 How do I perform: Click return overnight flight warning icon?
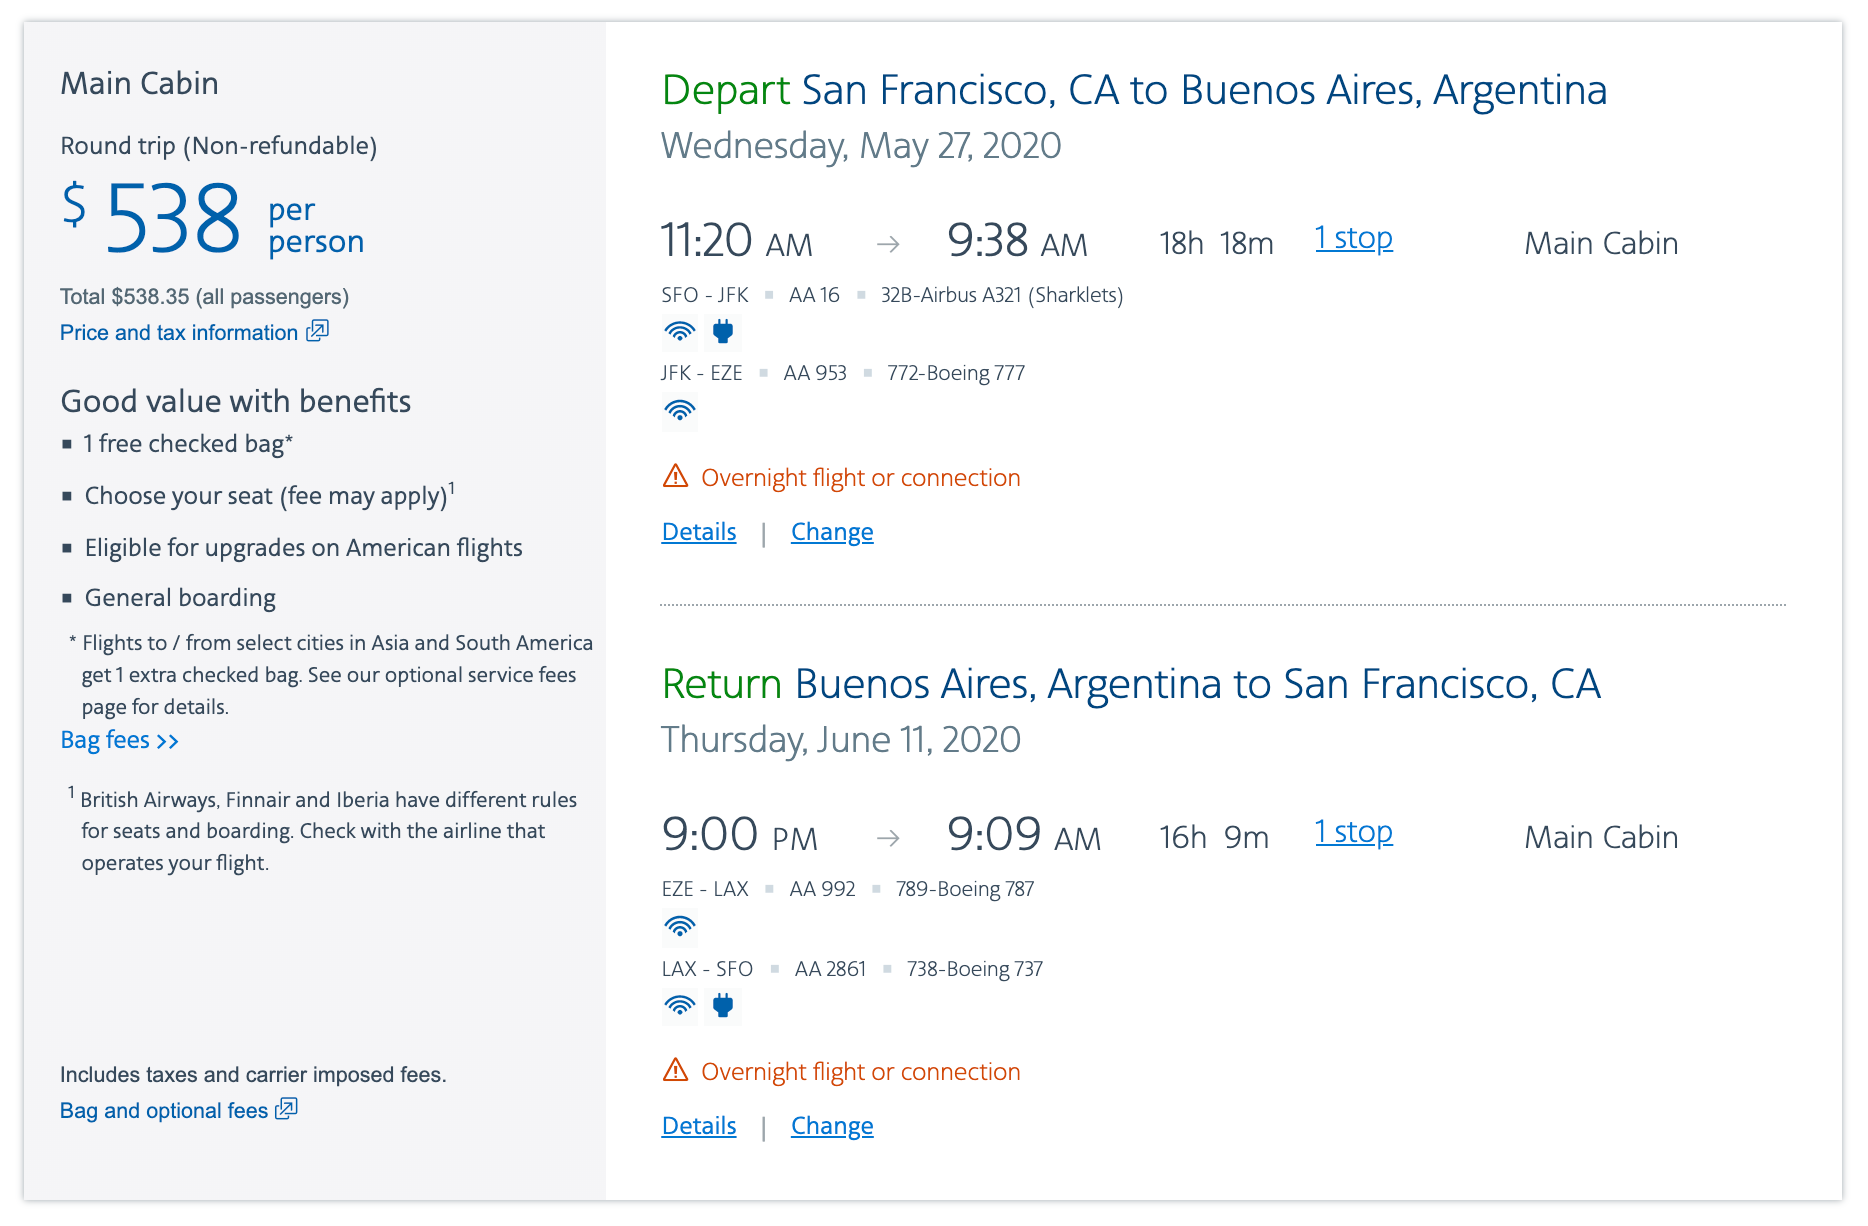pos(676,1070)
